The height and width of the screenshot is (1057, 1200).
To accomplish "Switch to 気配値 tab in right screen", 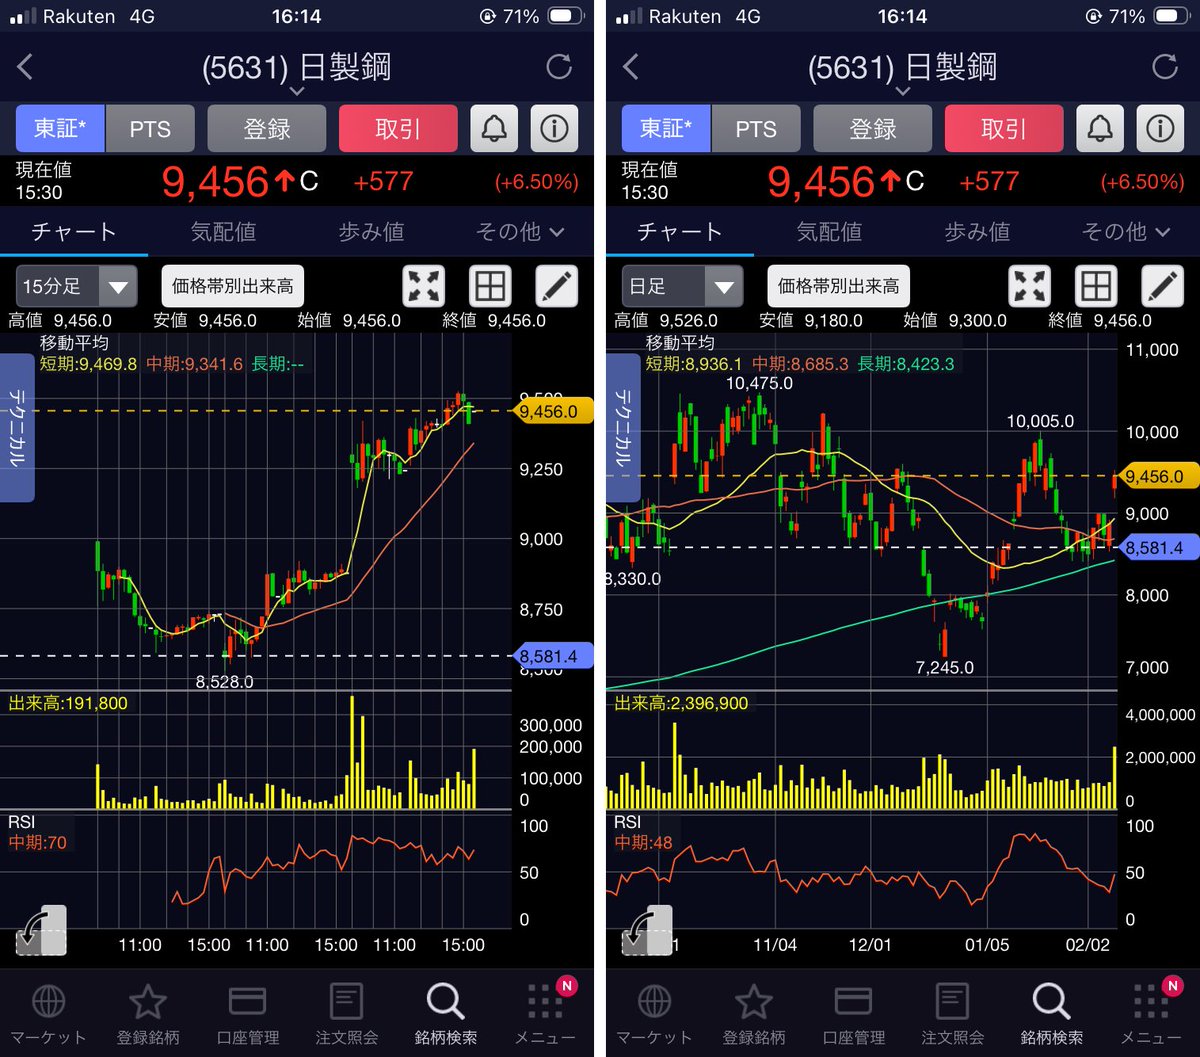I will [x=829, y=232].
